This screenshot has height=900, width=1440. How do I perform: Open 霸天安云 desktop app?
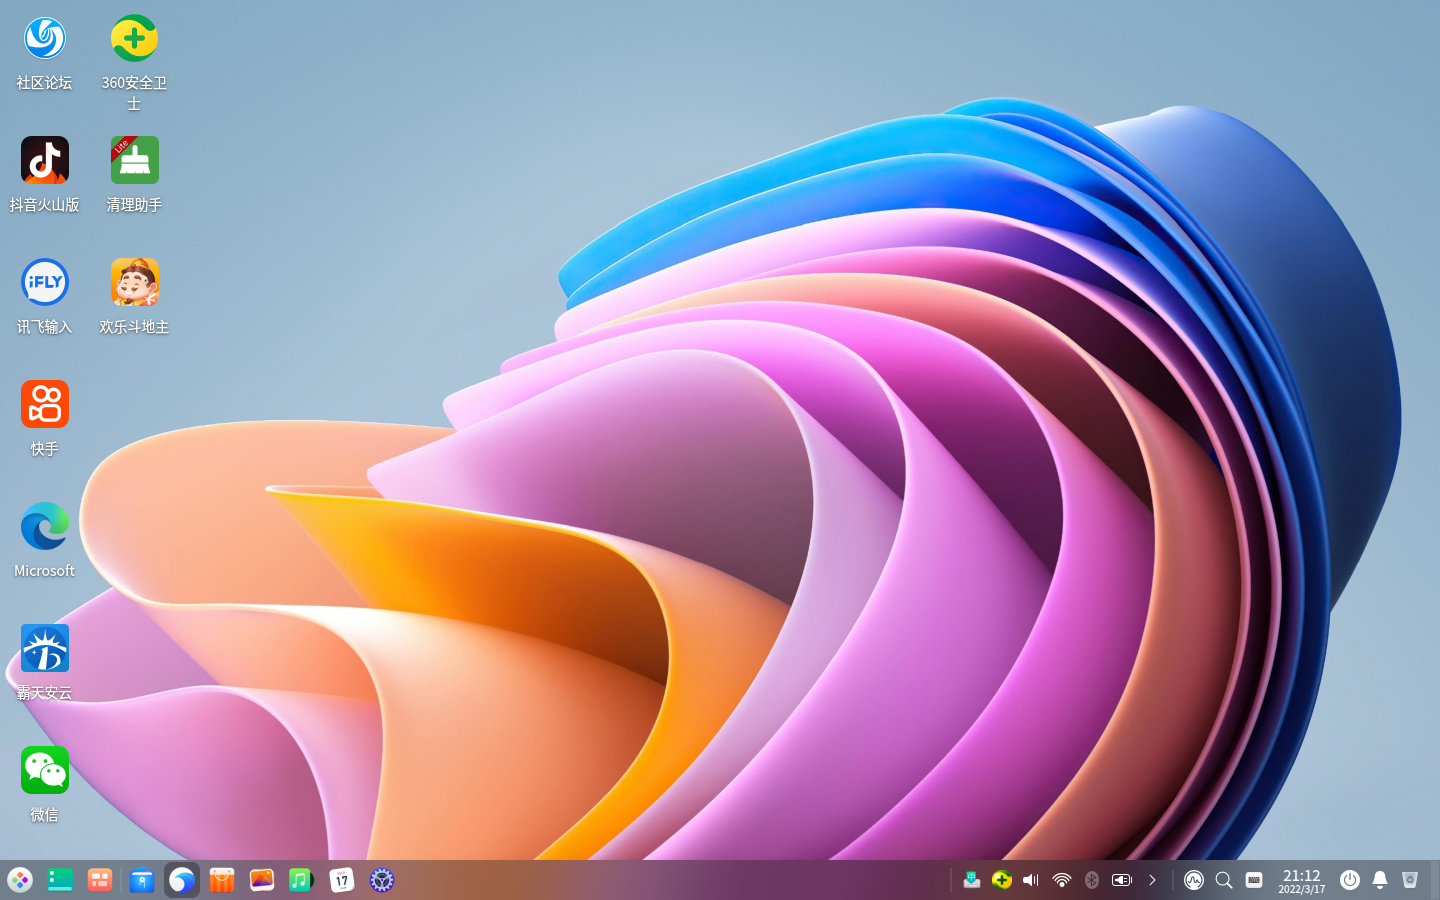(x=44, y=648)
